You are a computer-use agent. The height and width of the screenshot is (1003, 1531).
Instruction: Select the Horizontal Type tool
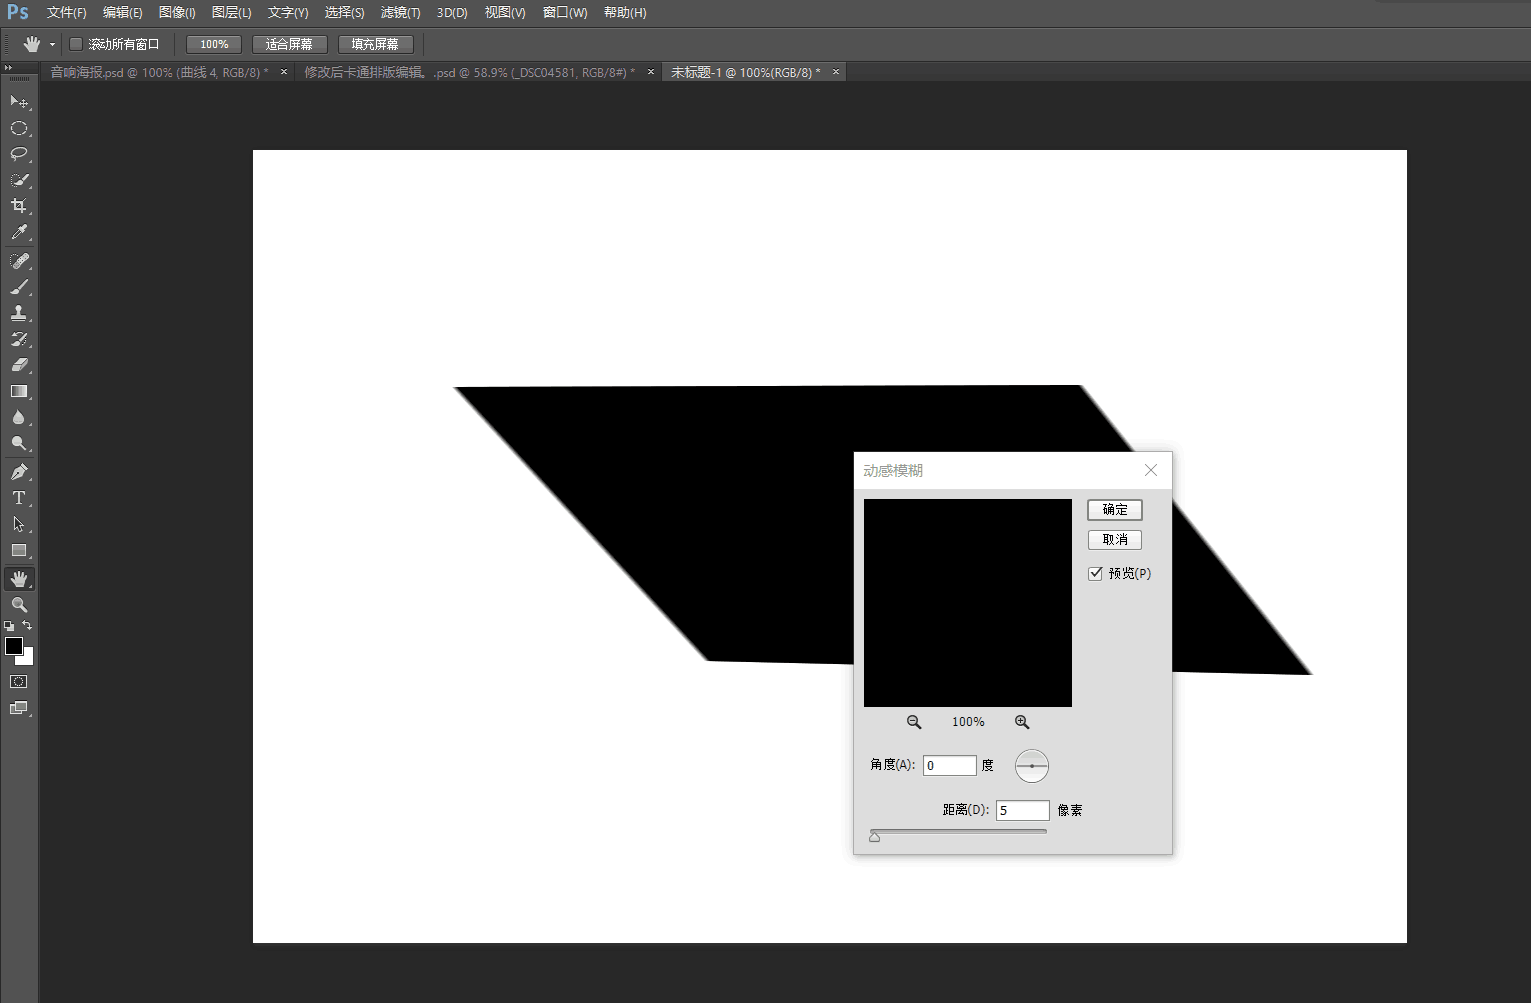point(18,498)
